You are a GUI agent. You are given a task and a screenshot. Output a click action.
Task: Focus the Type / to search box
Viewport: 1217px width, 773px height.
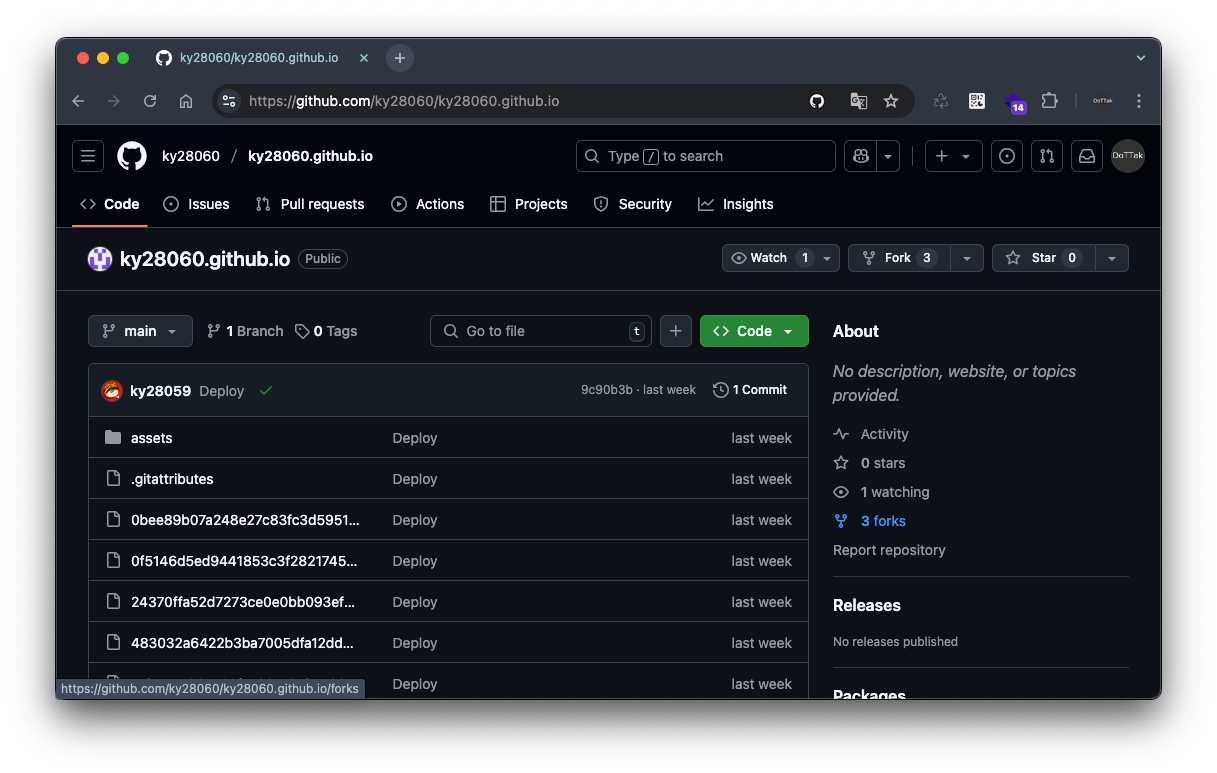(x=706, y=156)
